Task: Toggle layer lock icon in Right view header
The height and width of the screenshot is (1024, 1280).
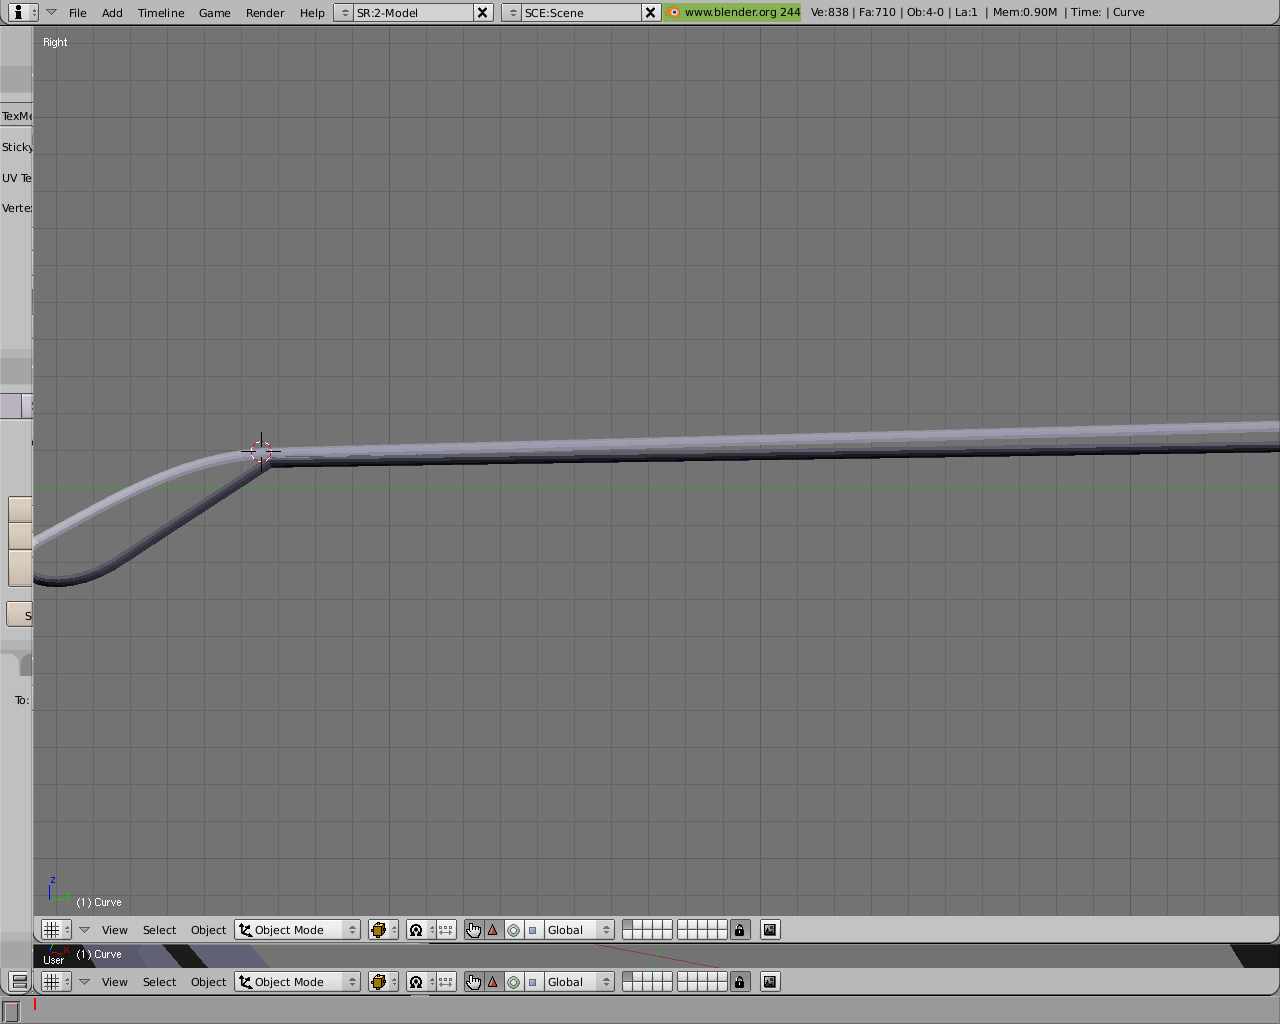Action: (740, 930)
